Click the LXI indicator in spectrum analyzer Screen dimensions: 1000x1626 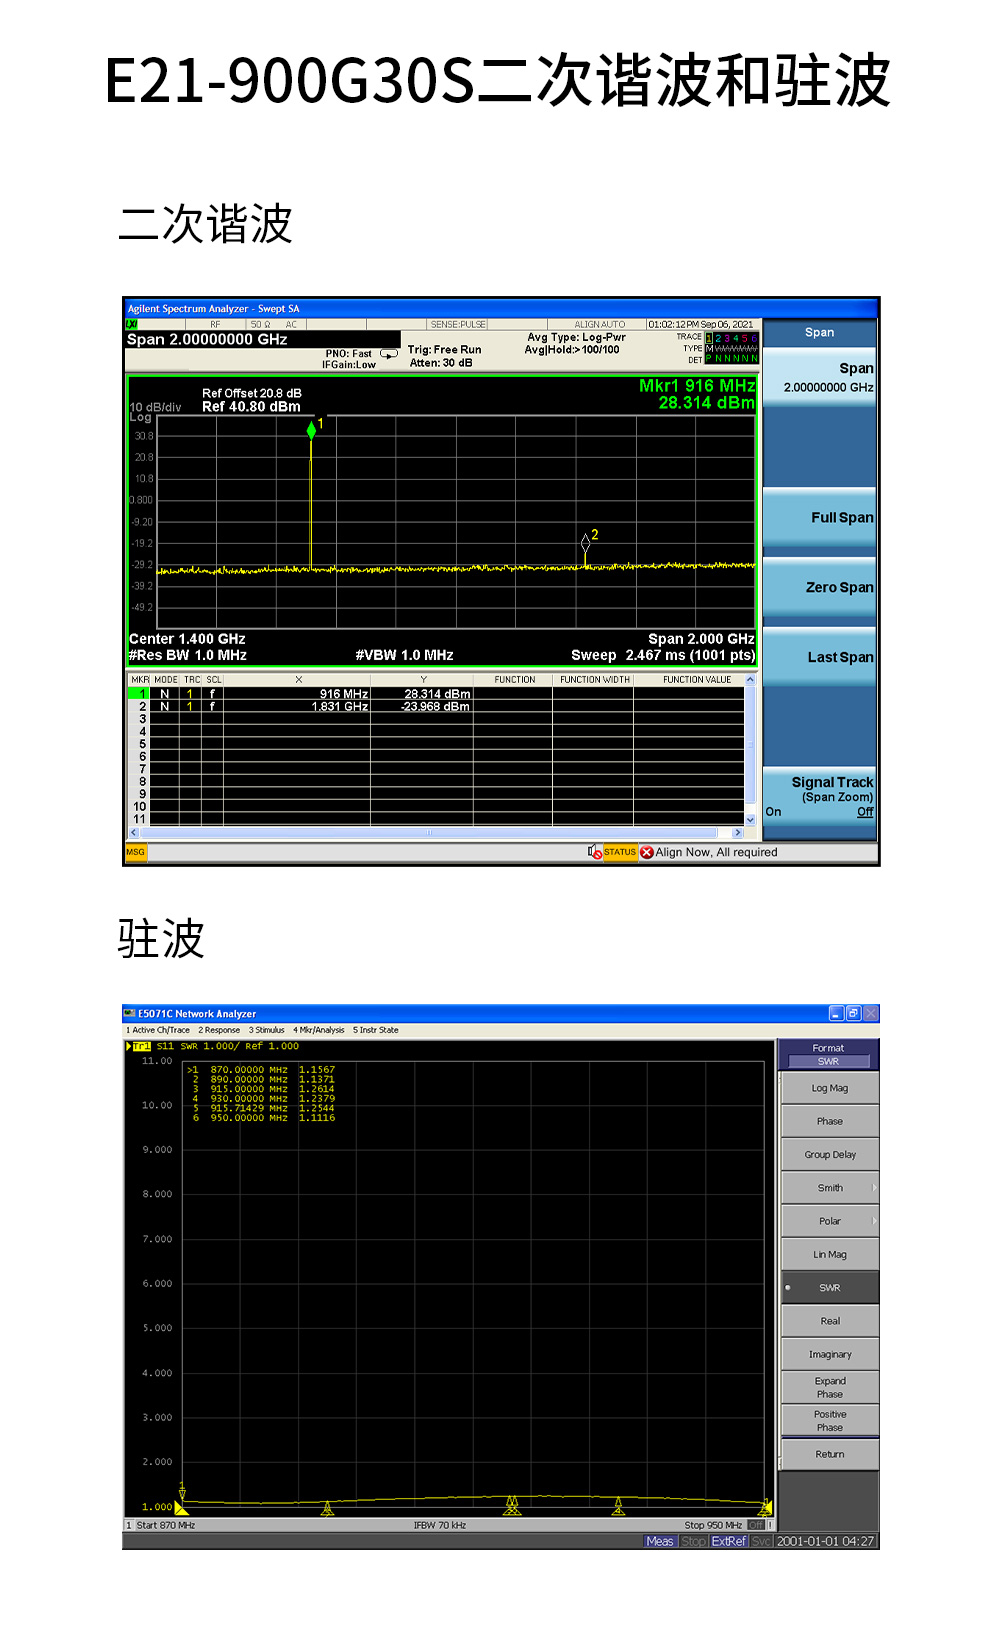[x=131, y=325]
